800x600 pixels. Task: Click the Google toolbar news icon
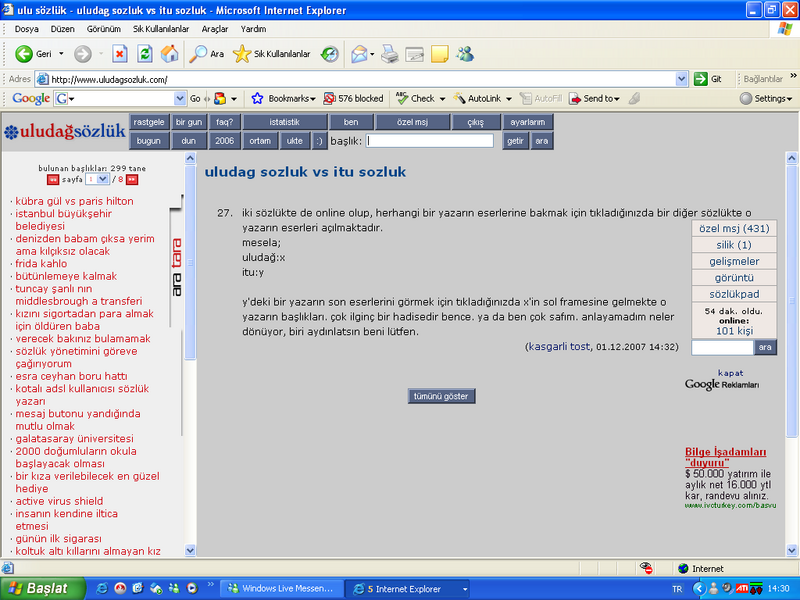[220, 98]
